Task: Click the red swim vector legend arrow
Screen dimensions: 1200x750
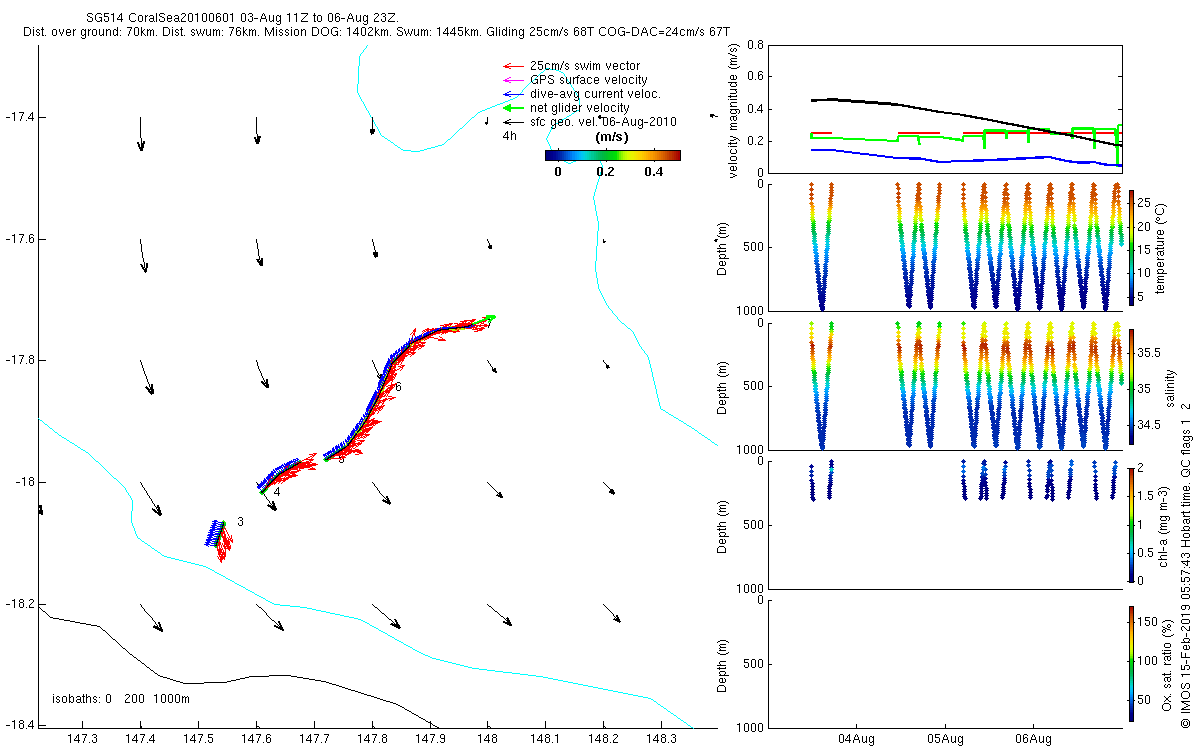Action: pos(513,66)
